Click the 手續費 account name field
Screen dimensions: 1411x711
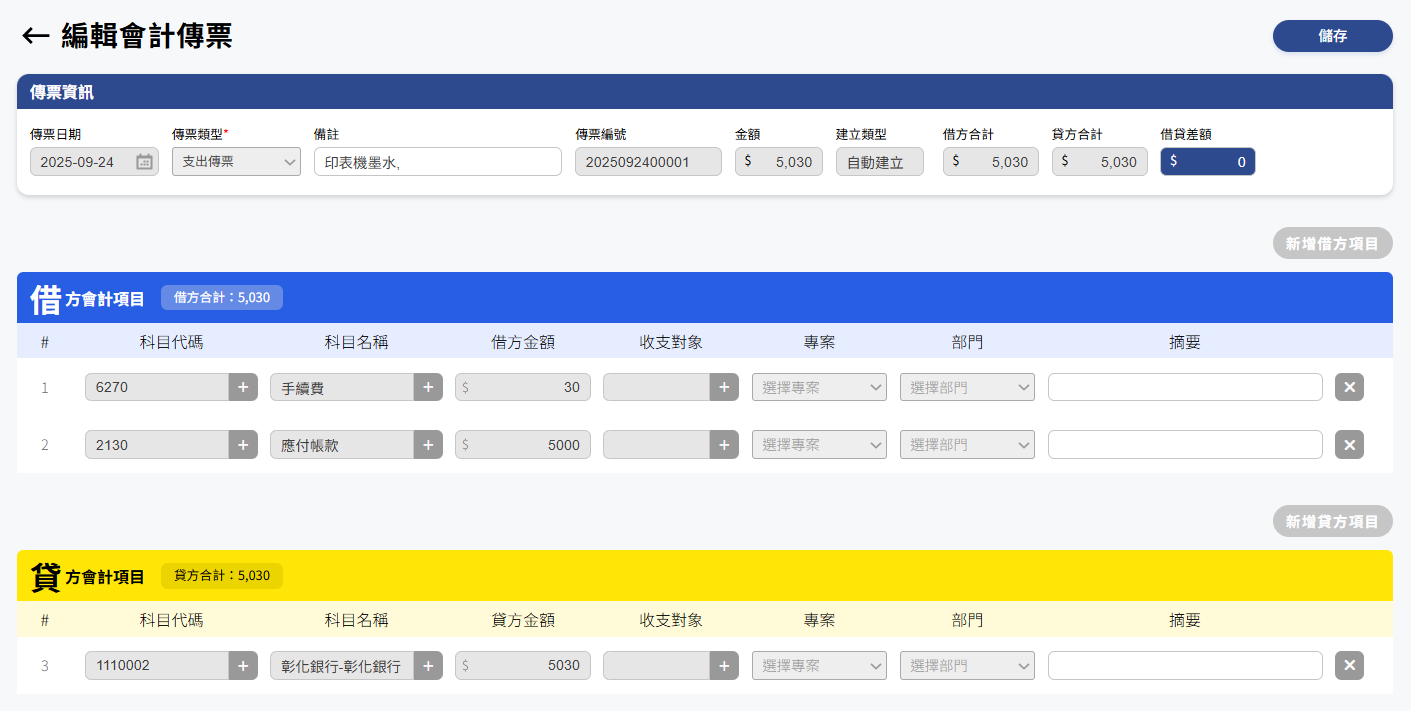342,387
